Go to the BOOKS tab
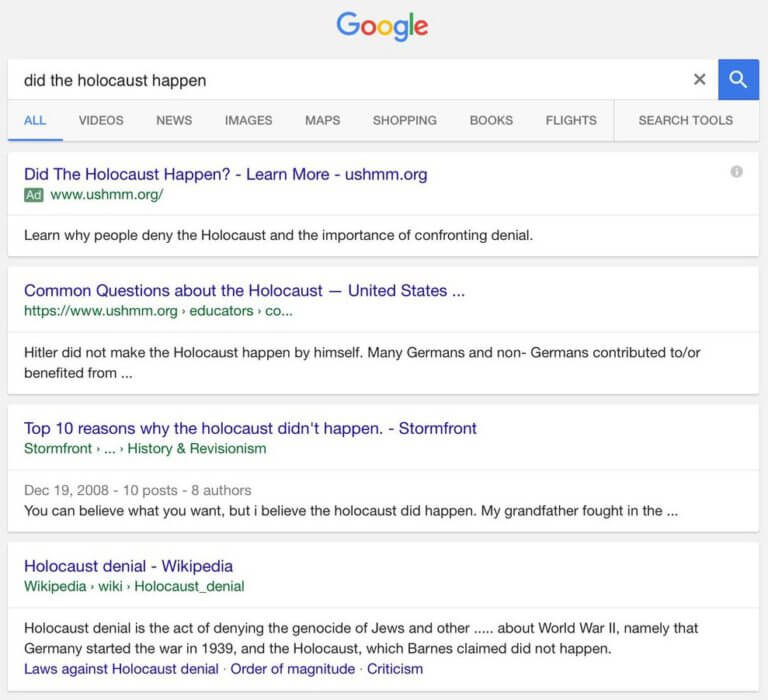Screen dimensions: 768x700 [491, 121]
